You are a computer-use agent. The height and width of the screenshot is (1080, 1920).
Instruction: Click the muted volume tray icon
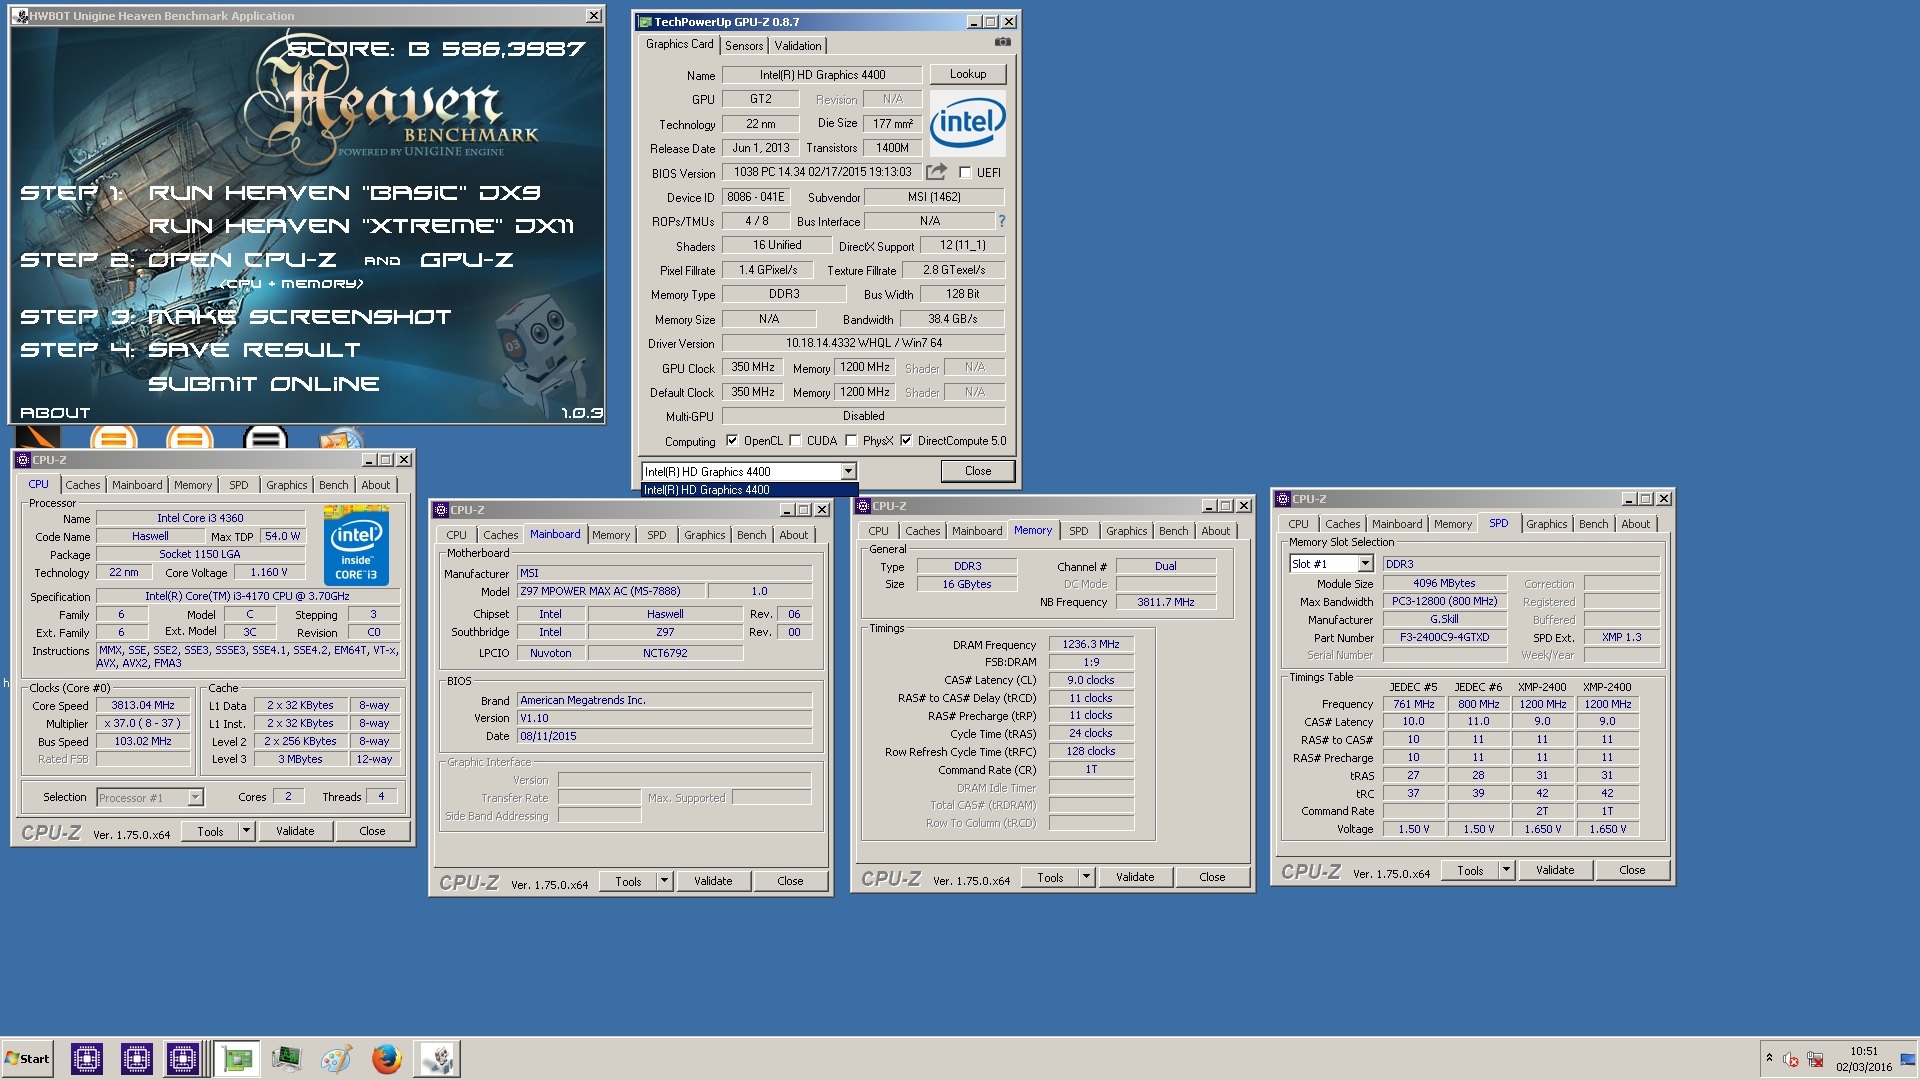pyautogui.click(x=1791, y=1059)
